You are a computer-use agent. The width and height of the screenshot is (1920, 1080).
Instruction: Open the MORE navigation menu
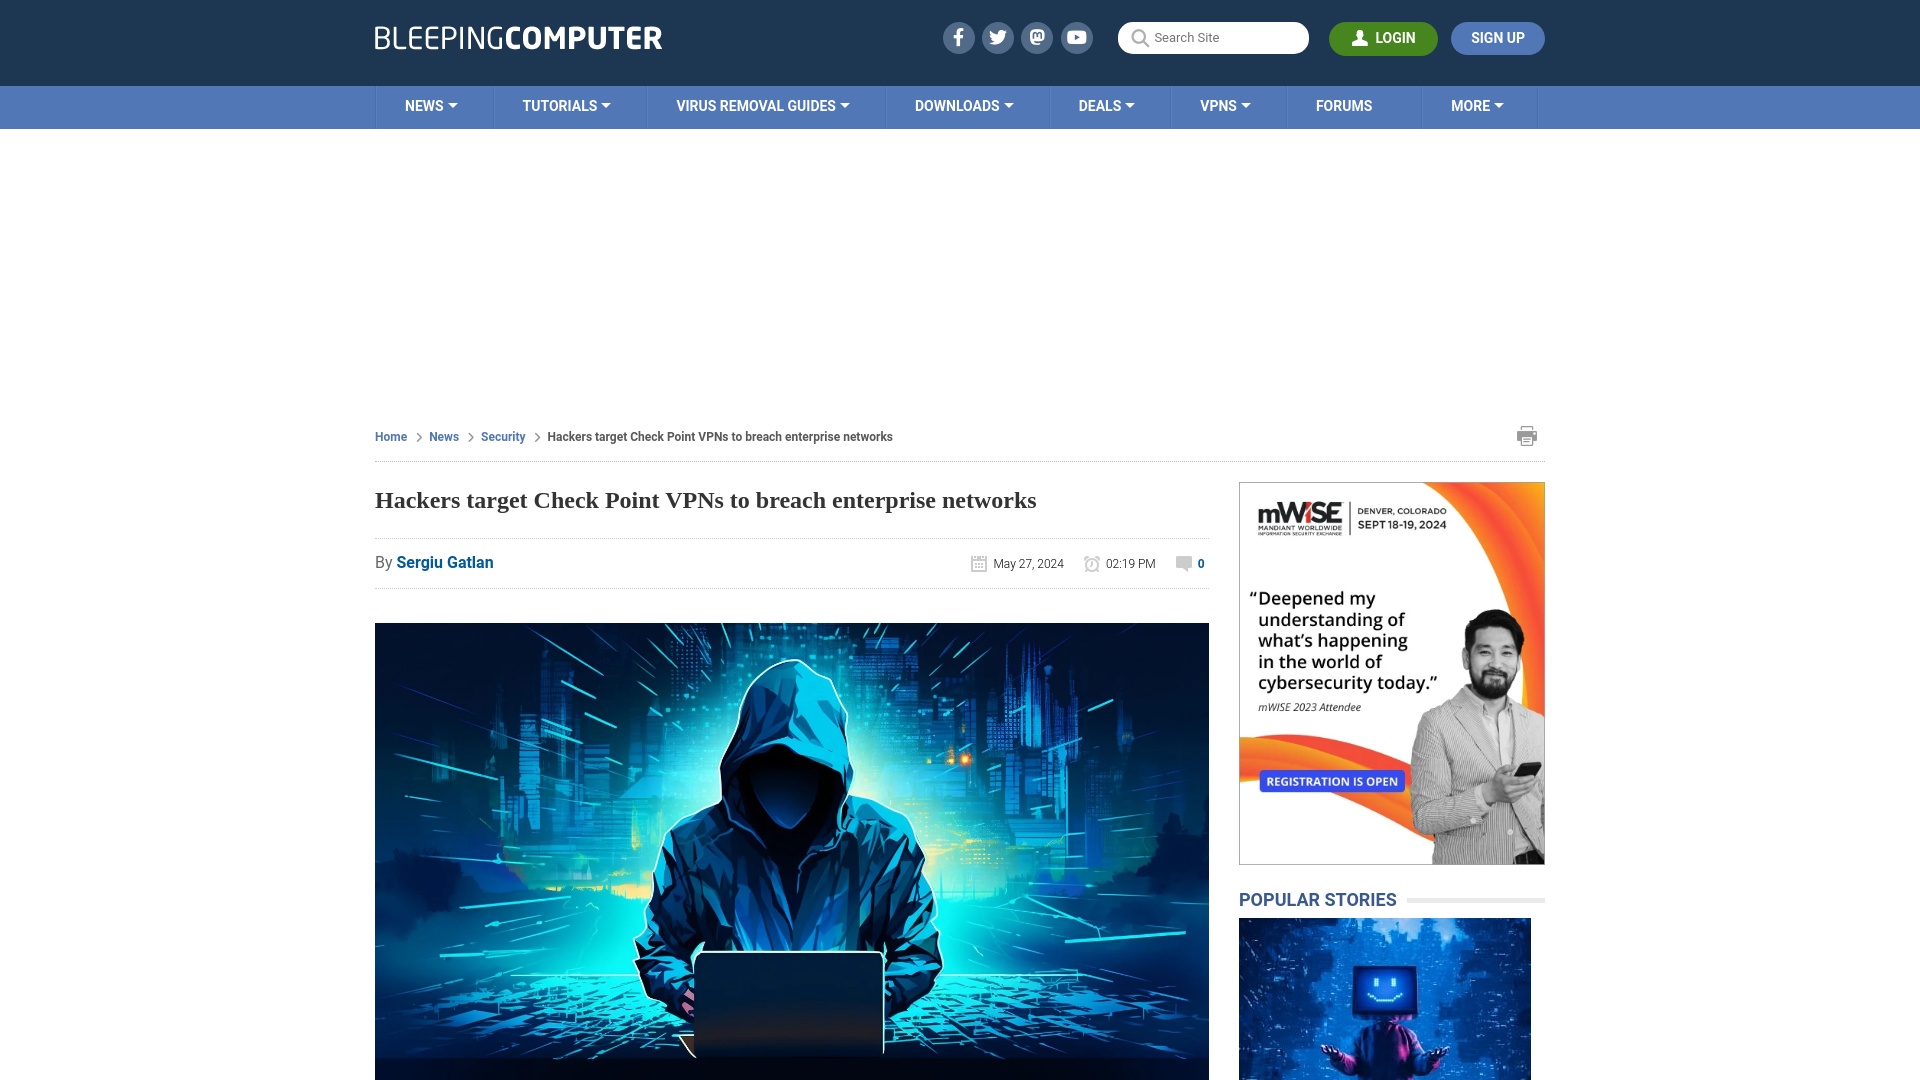click(x=1477, y=105)
